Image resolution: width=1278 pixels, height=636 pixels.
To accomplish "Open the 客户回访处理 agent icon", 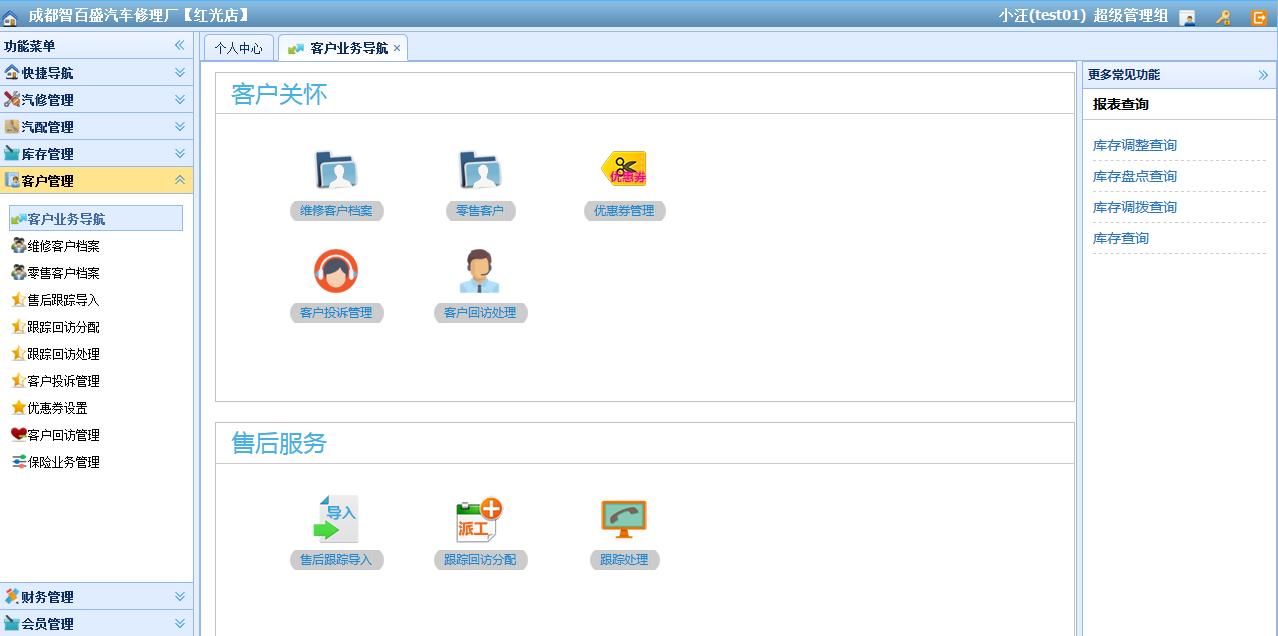I will 480,271.
